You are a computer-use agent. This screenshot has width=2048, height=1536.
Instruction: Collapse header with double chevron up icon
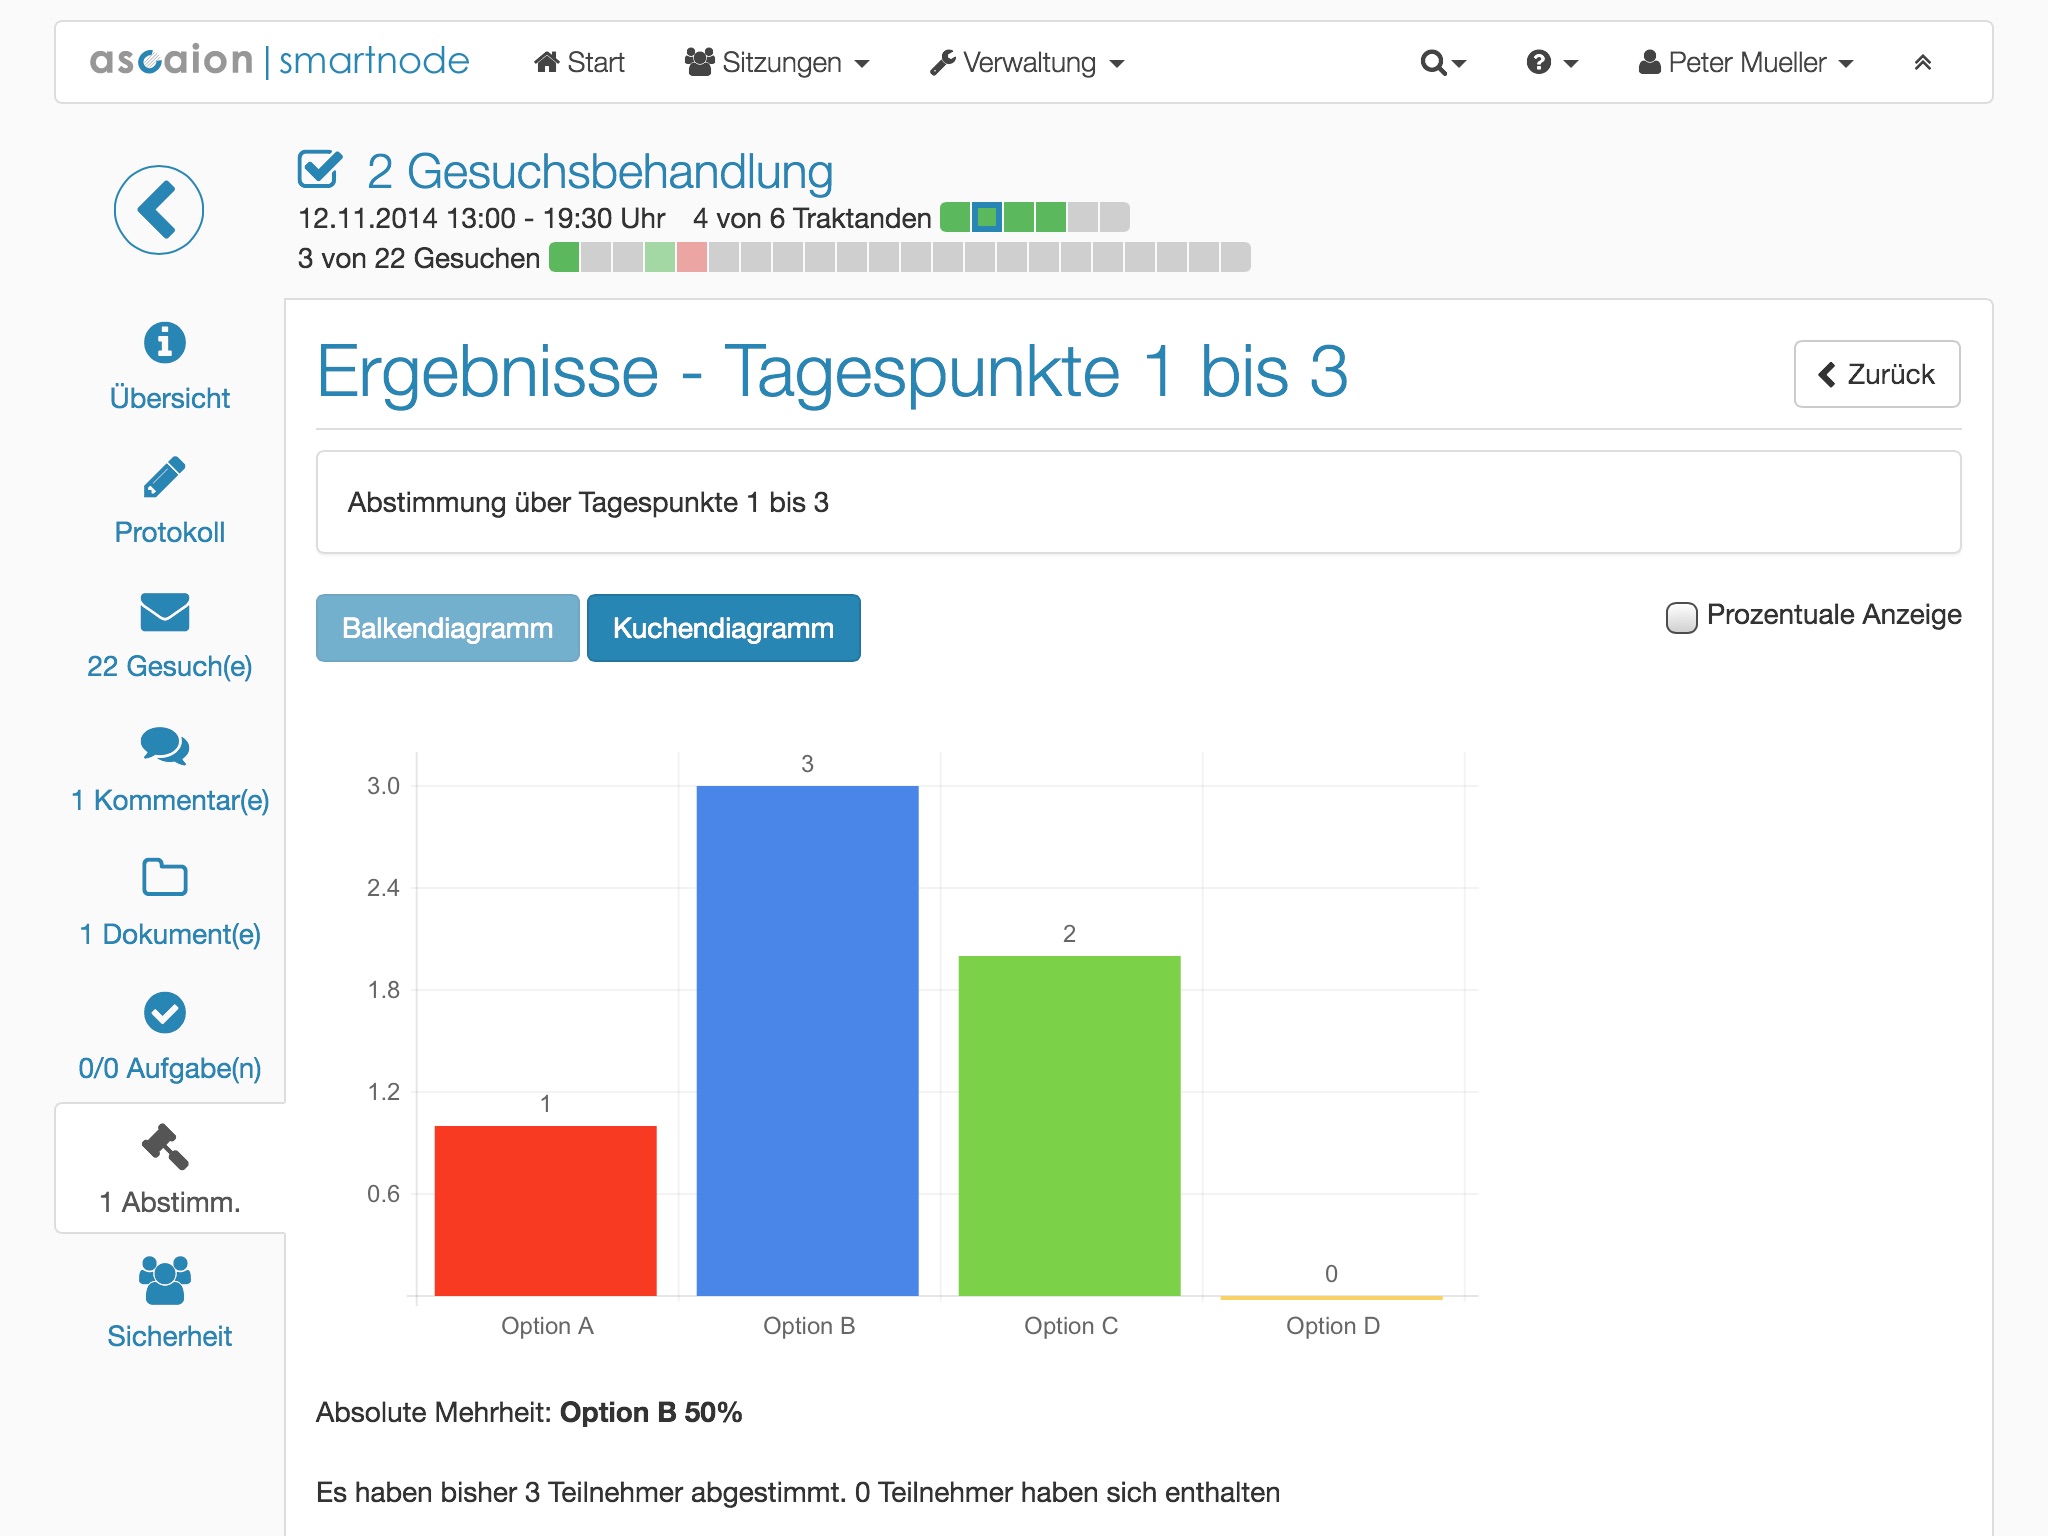[x=1922, y=63]
